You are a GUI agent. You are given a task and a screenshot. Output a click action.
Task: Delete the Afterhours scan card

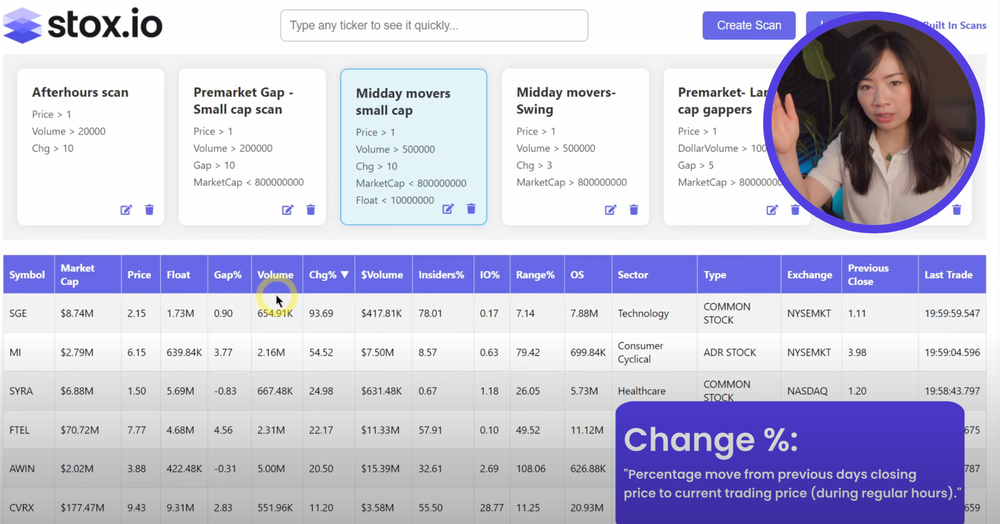[x=149, y=210]
